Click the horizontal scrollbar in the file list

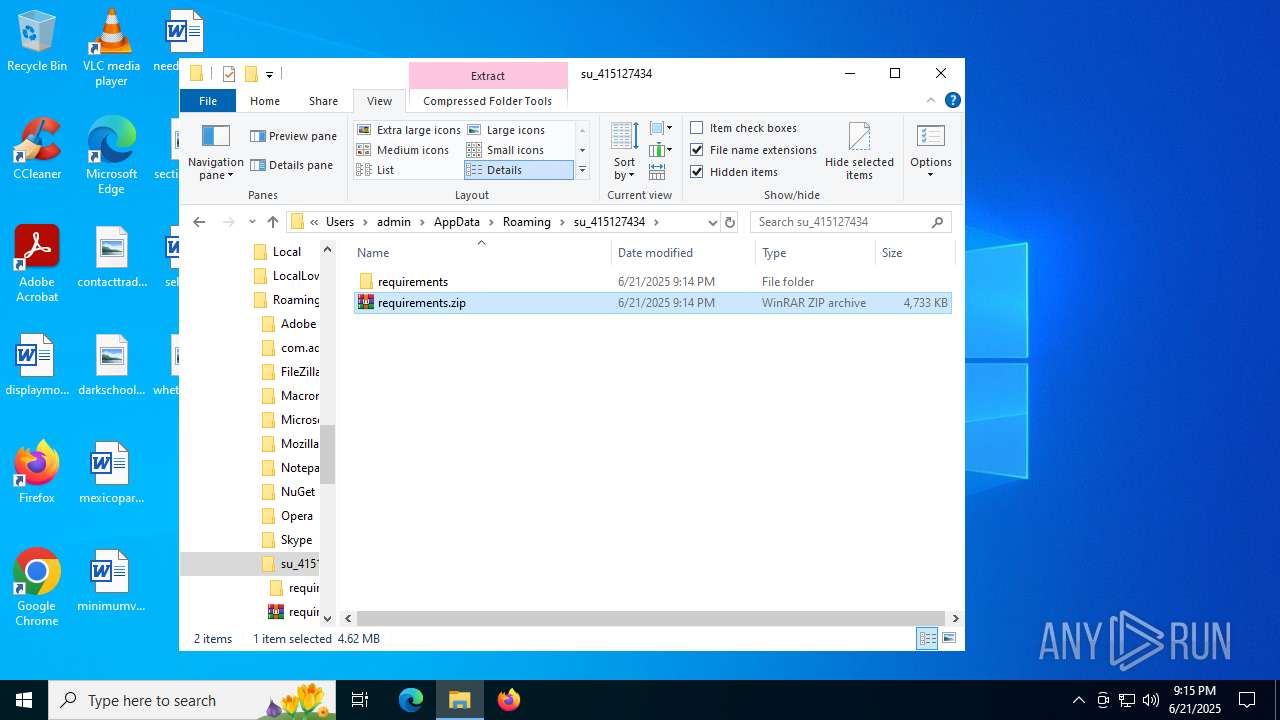[x=651, y=619]
